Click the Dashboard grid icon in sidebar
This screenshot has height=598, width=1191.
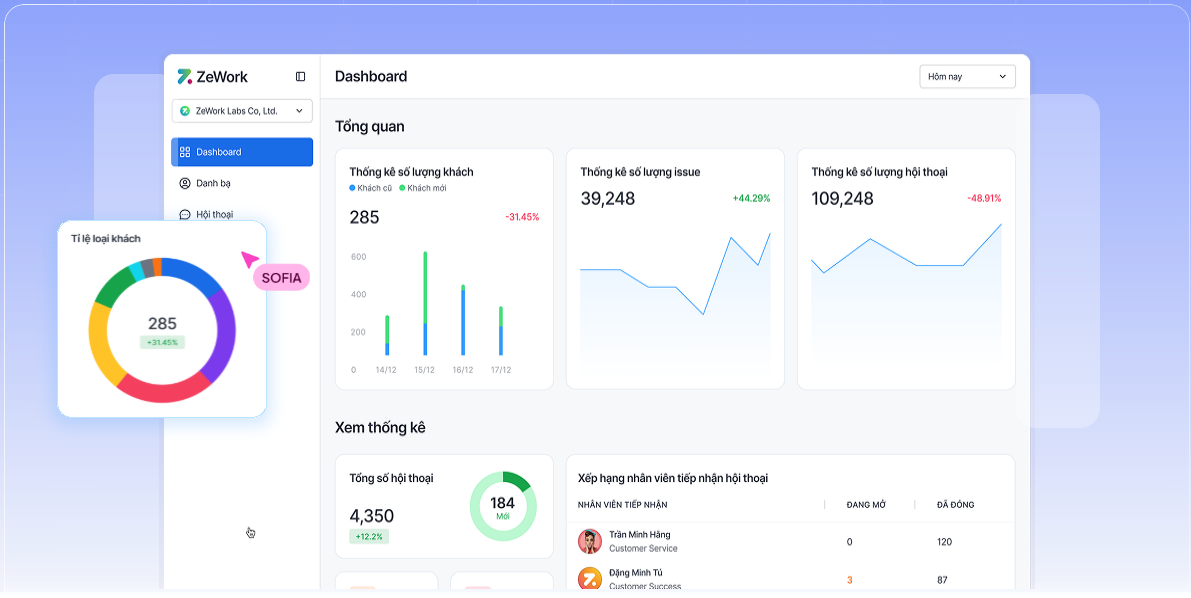click(185, 152)
